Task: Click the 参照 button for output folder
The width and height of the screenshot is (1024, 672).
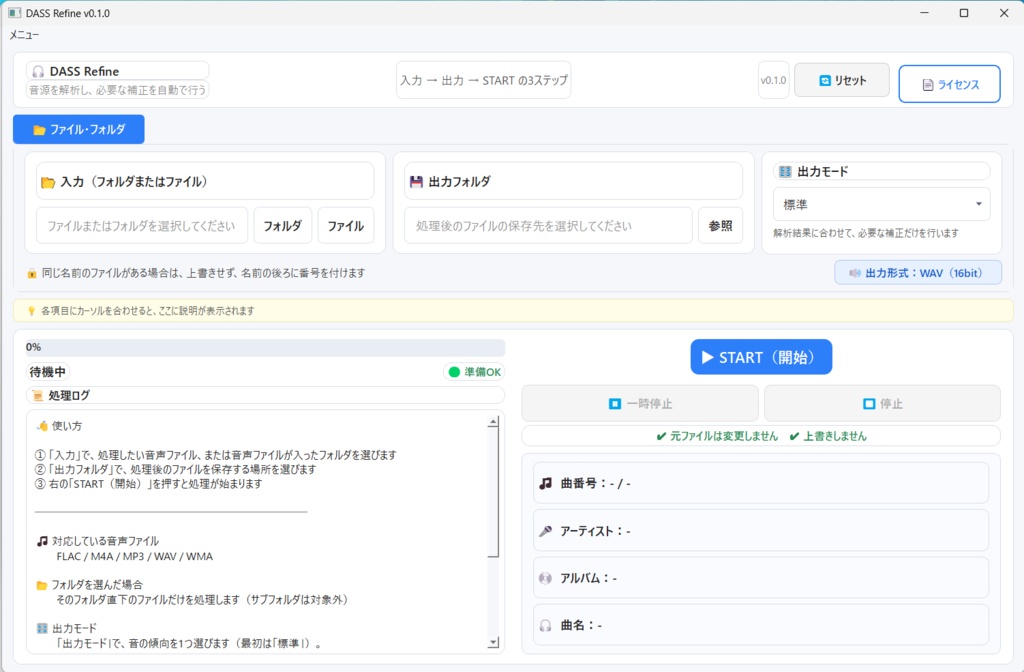Action: (x=720, y=226)
